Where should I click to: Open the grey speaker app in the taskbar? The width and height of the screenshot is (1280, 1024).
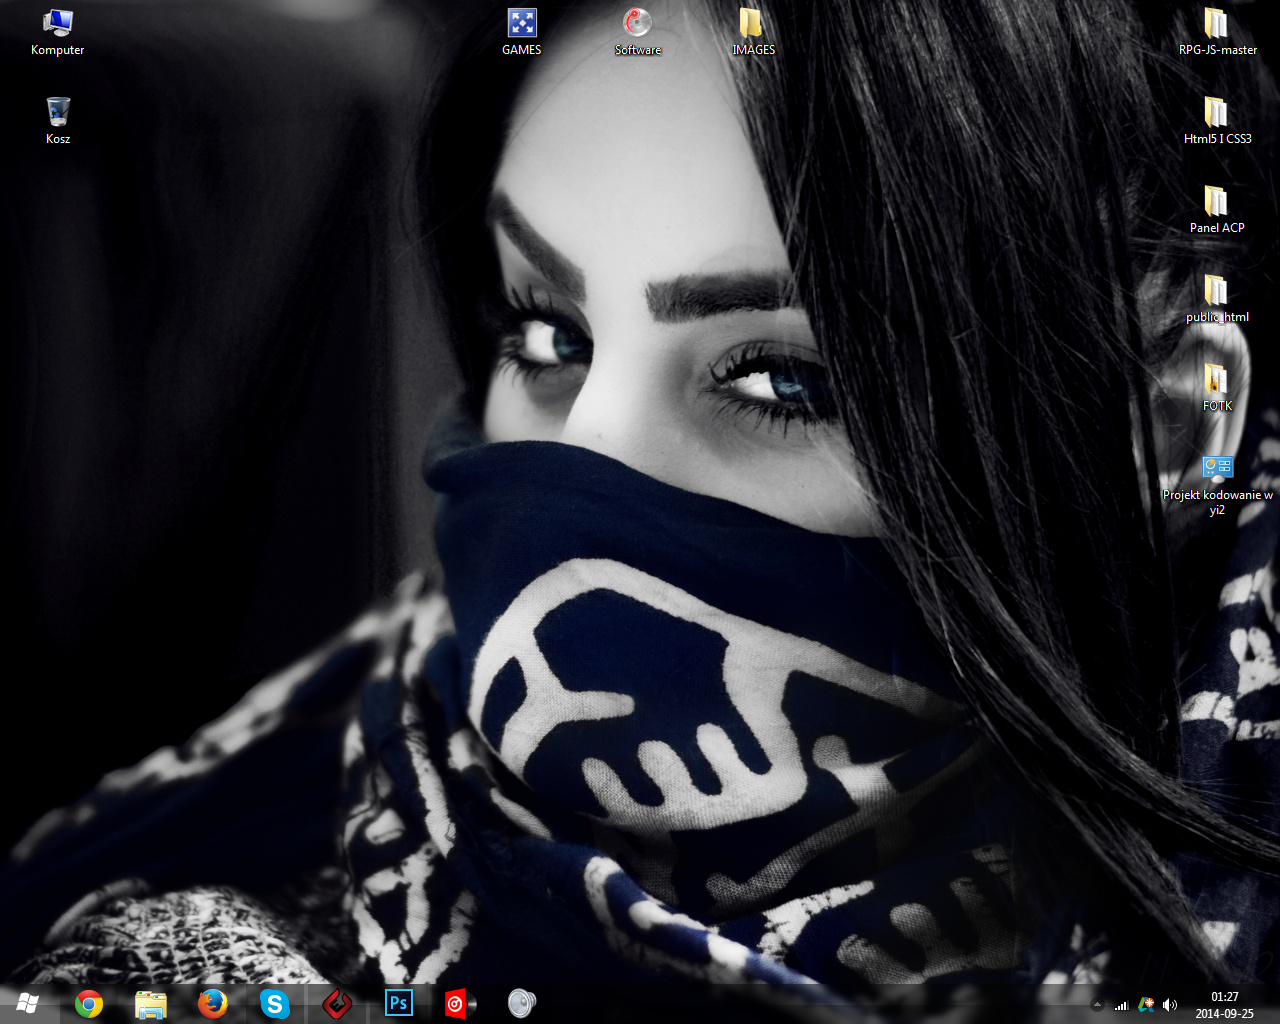pos(521,1003)
